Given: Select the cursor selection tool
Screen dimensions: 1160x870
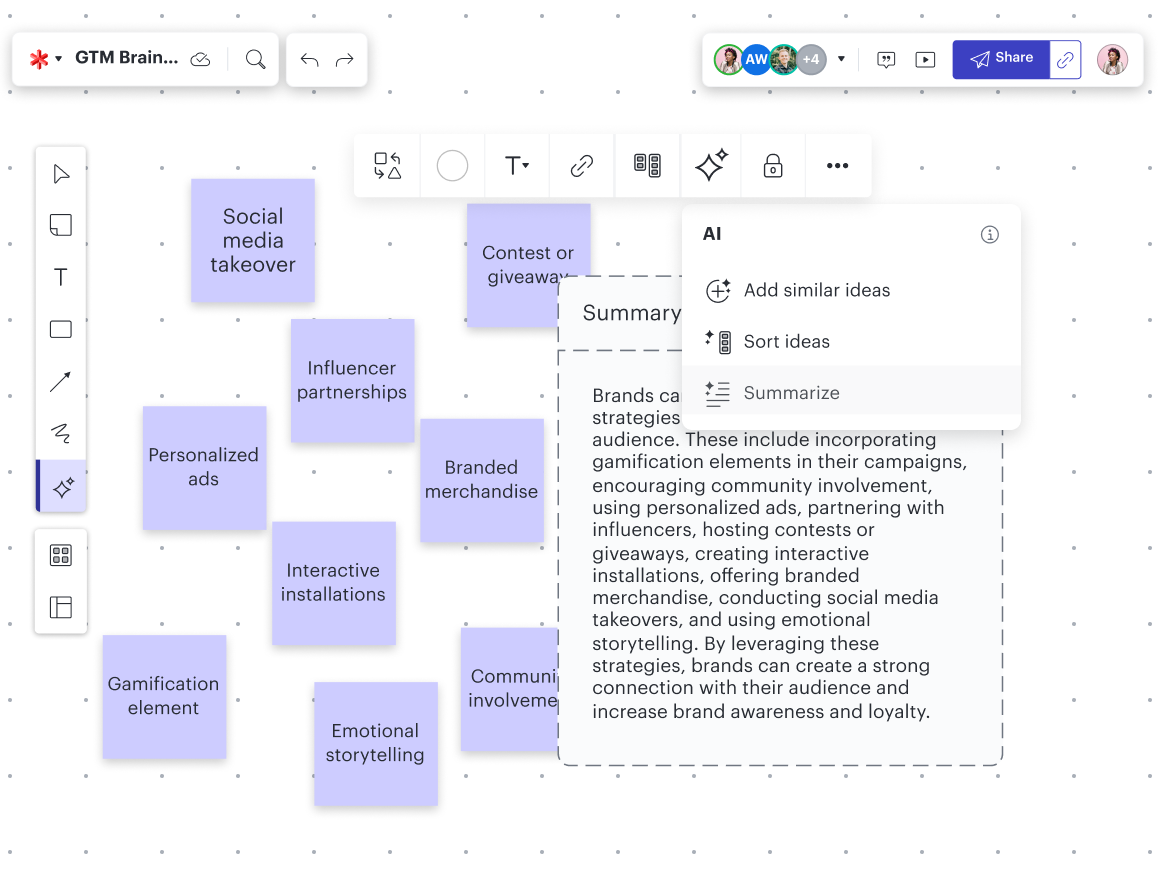Looking at the screenshot, I should (61, 173).
